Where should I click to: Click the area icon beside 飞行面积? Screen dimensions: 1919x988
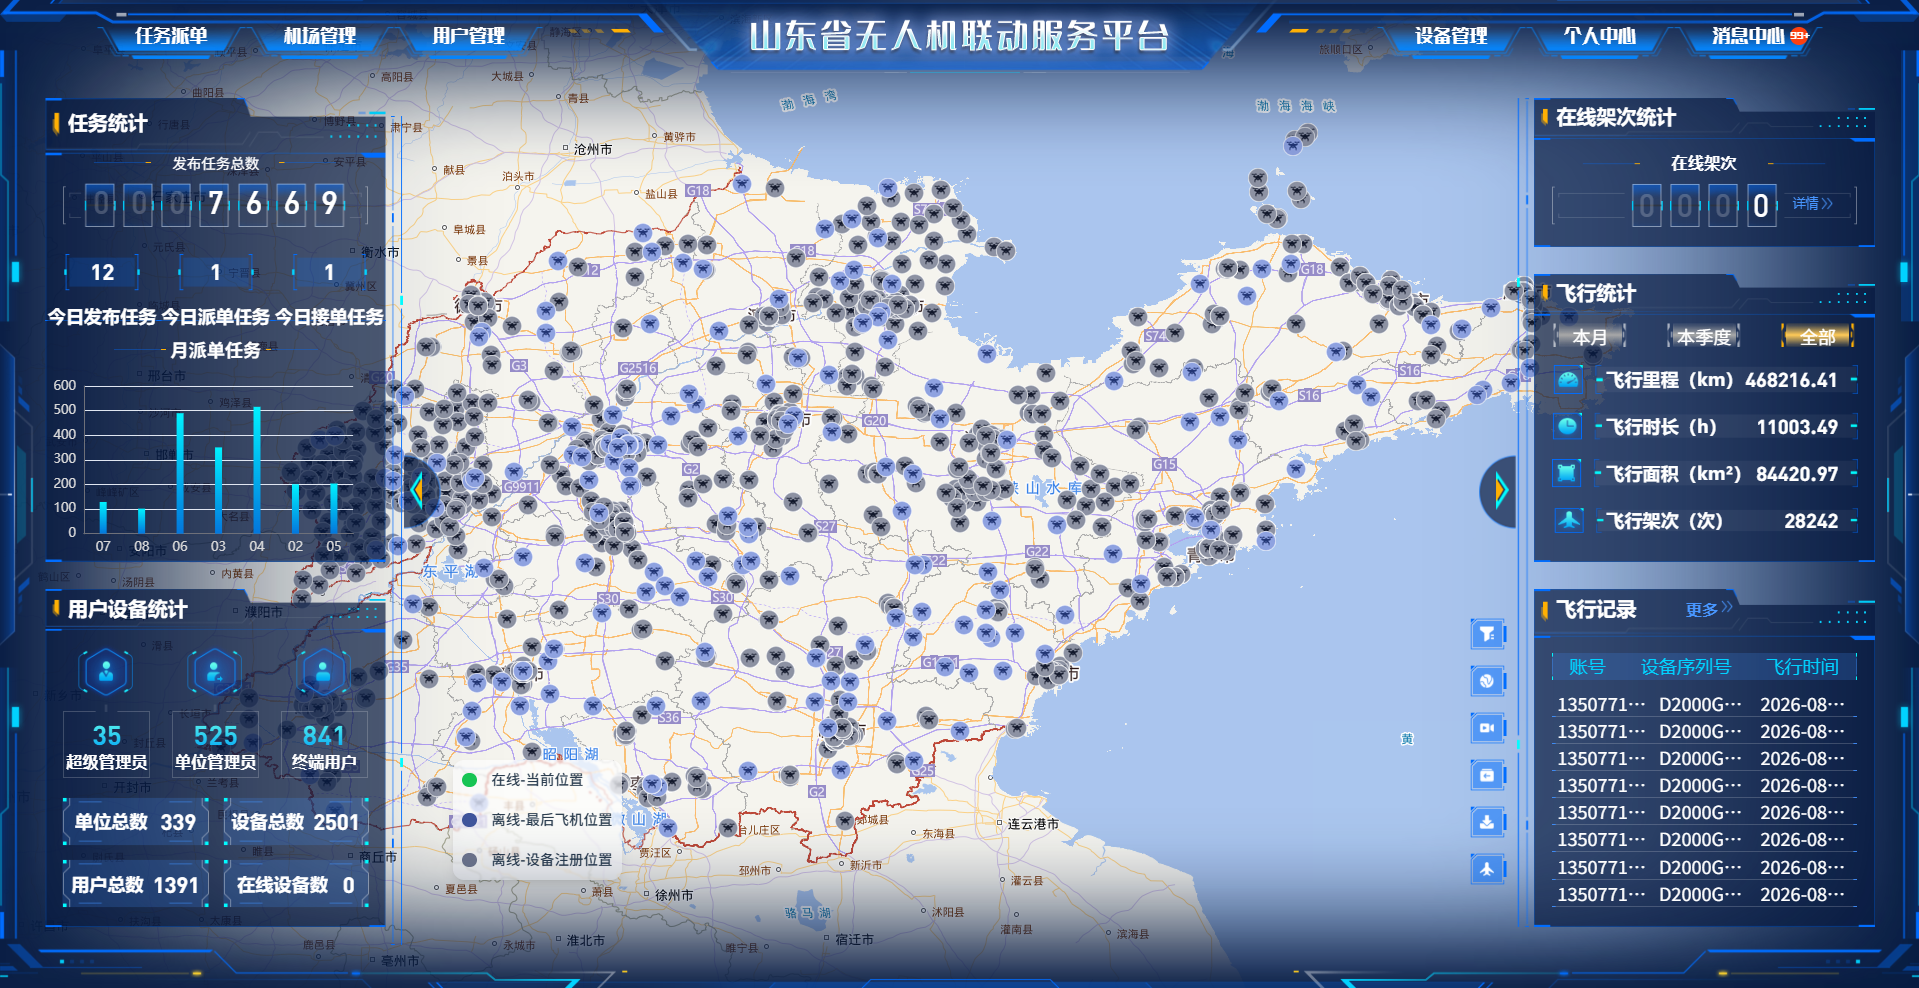click(x=1568, y=473)
